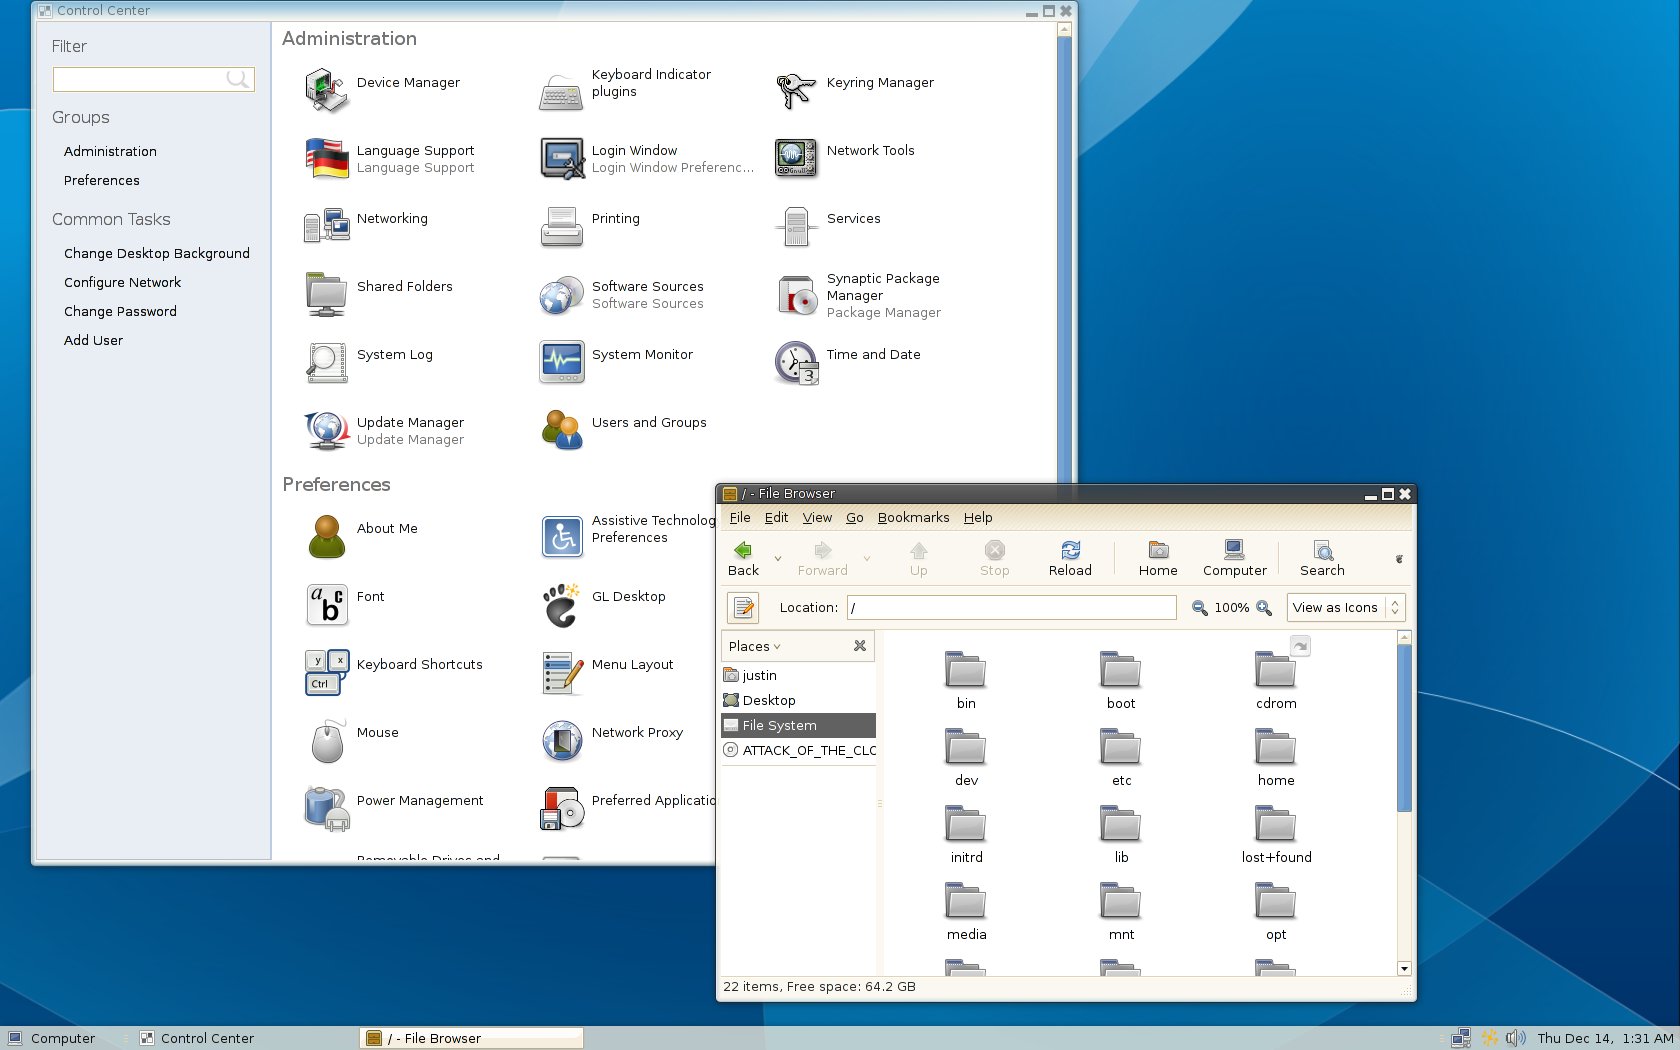Open GL Desktop preferences
The height and width of the screenshot is (1050, 1680).
click(x=603, y=603)
